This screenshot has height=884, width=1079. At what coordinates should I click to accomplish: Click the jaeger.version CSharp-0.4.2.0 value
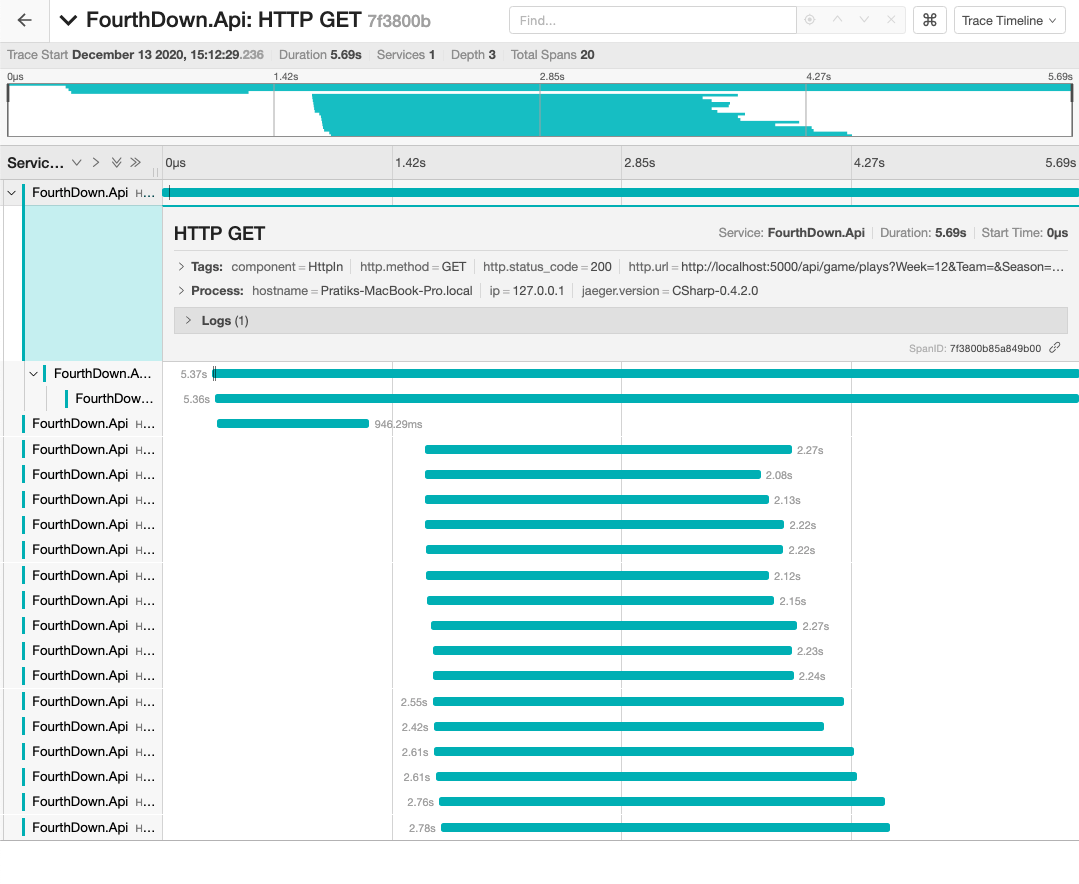coord(715,291)
